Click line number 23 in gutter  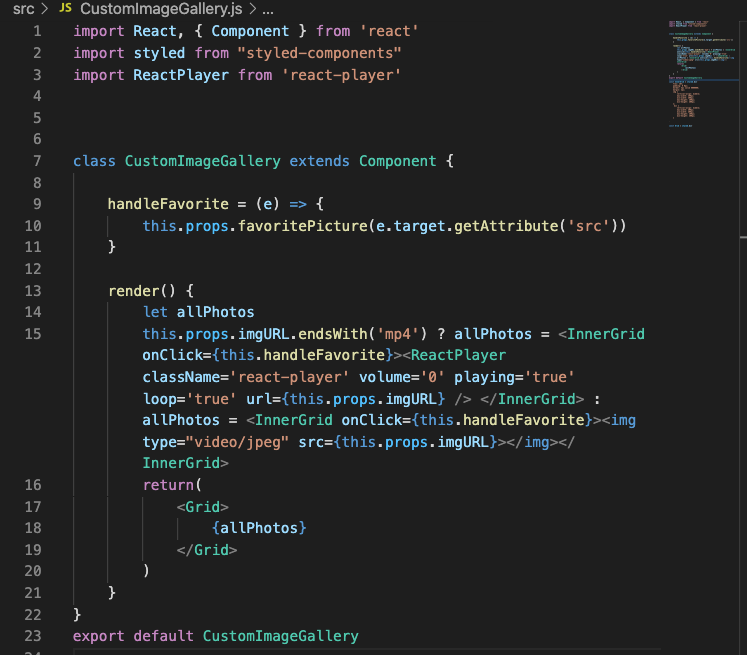point(33,636)
